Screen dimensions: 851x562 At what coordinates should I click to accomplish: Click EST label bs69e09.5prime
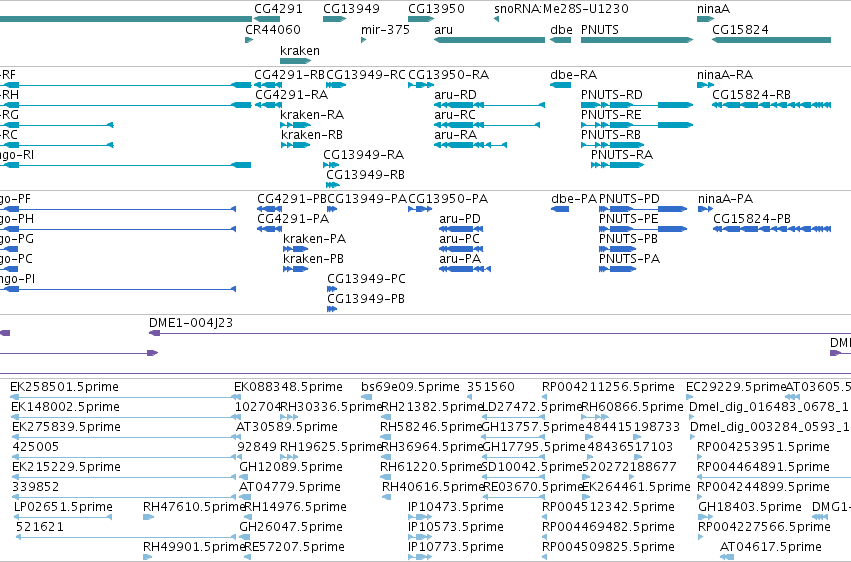coord(410,387)
